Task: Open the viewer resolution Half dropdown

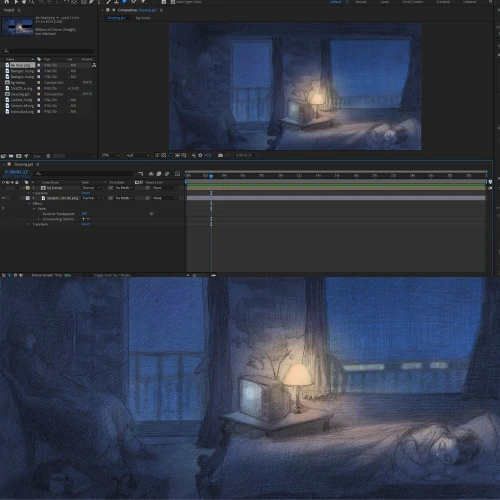Action: pos(137,155)
